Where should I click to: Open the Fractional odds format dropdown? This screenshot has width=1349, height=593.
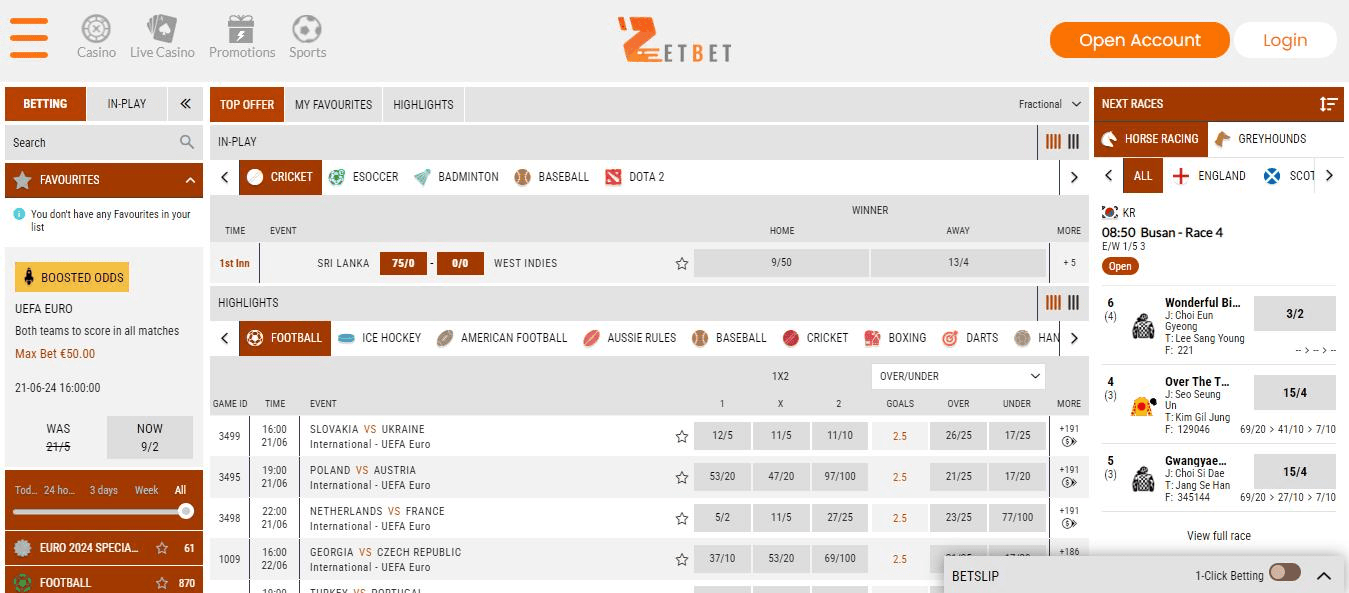pos(1050,104)
